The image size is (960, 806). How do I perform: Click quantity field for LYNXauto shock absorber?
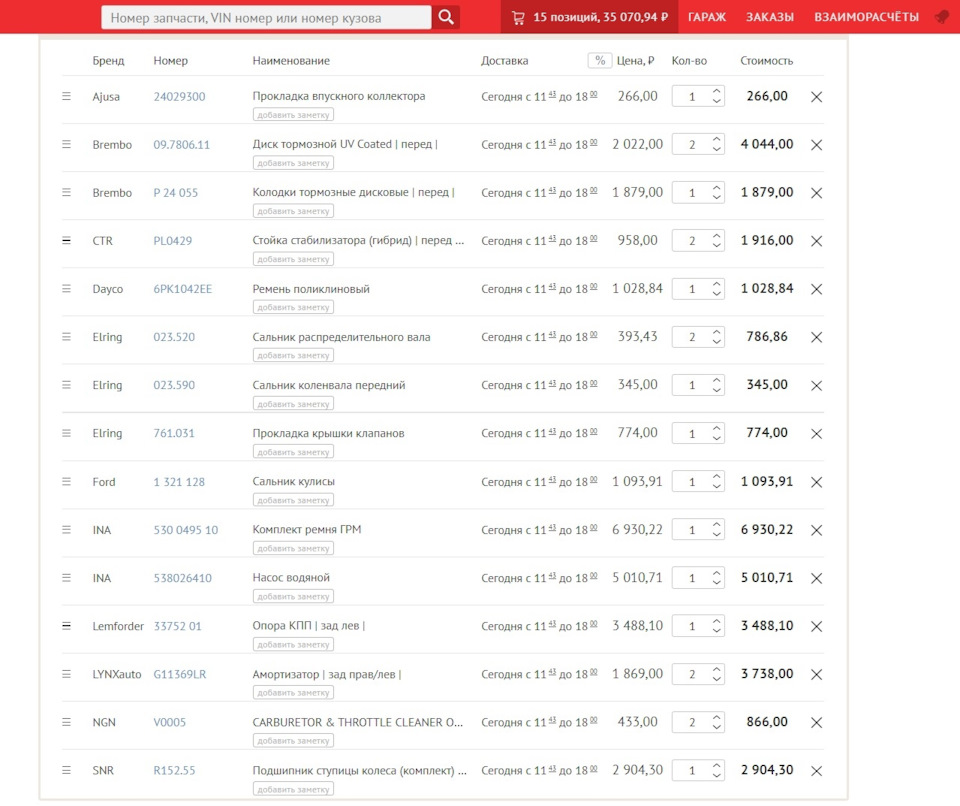692,675
